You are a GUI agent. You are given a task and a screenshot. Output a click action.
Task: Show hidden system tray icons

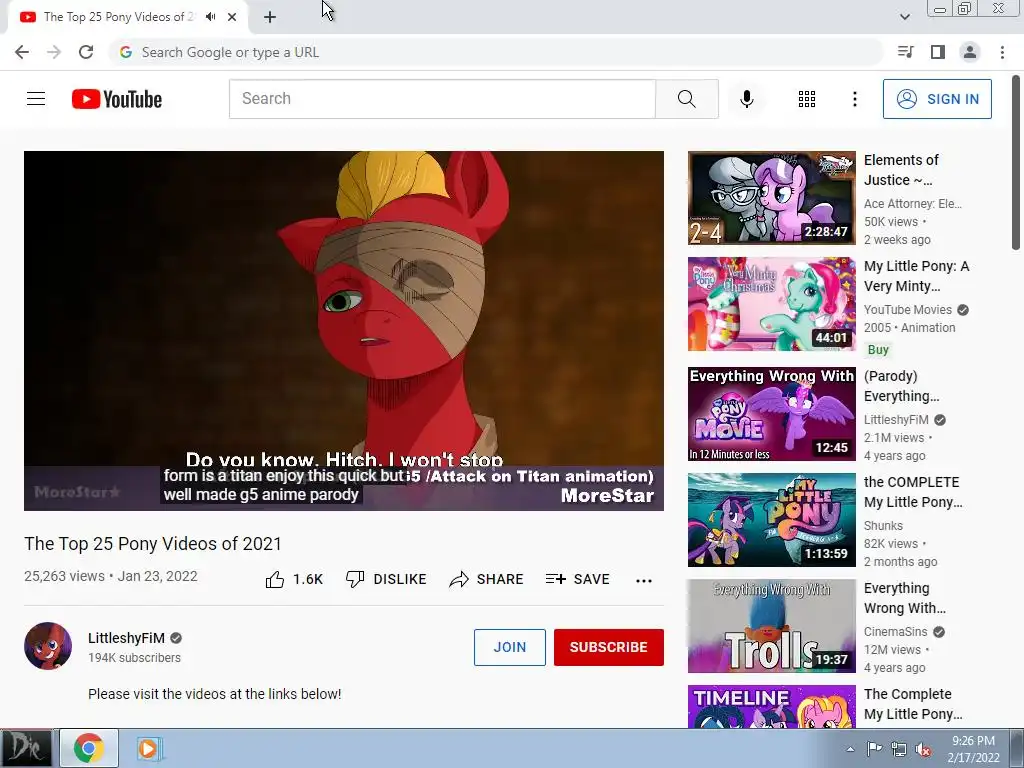pyautogui.click(x=850, y=749)
